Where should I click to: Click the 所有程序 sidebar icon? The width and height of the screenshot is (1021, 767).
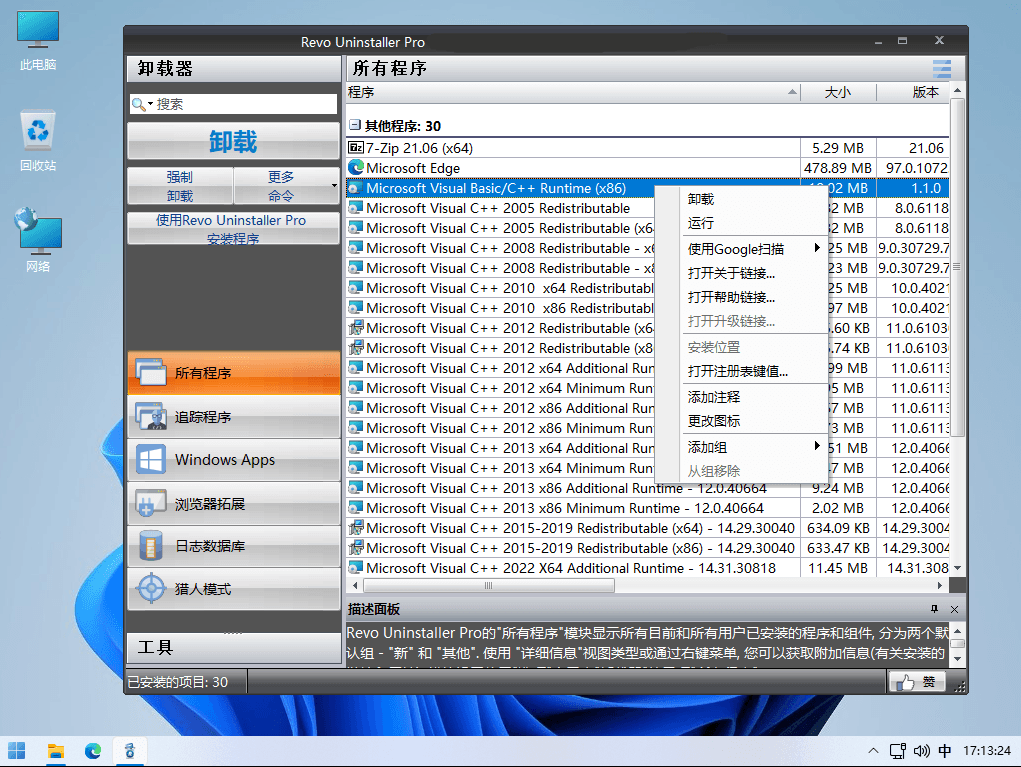[x=151, y=372]
